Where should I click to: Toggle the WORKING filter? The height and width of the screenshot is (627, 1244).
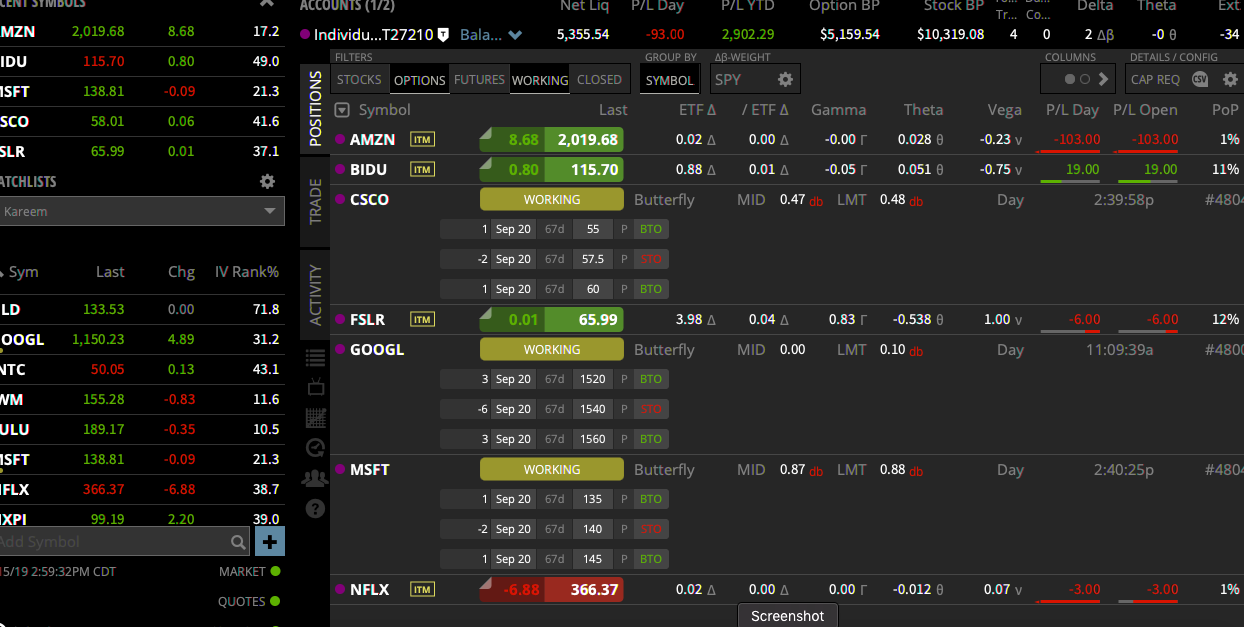(x=540, y=80)
